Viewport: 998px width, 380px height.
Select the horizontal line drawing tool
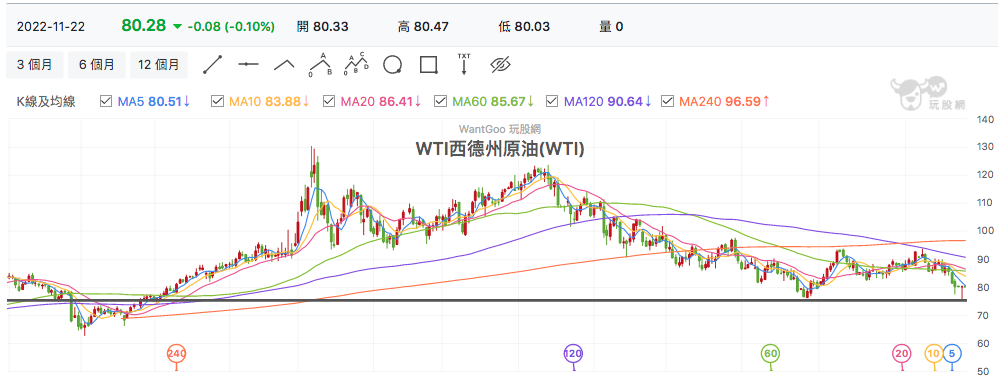248,64
